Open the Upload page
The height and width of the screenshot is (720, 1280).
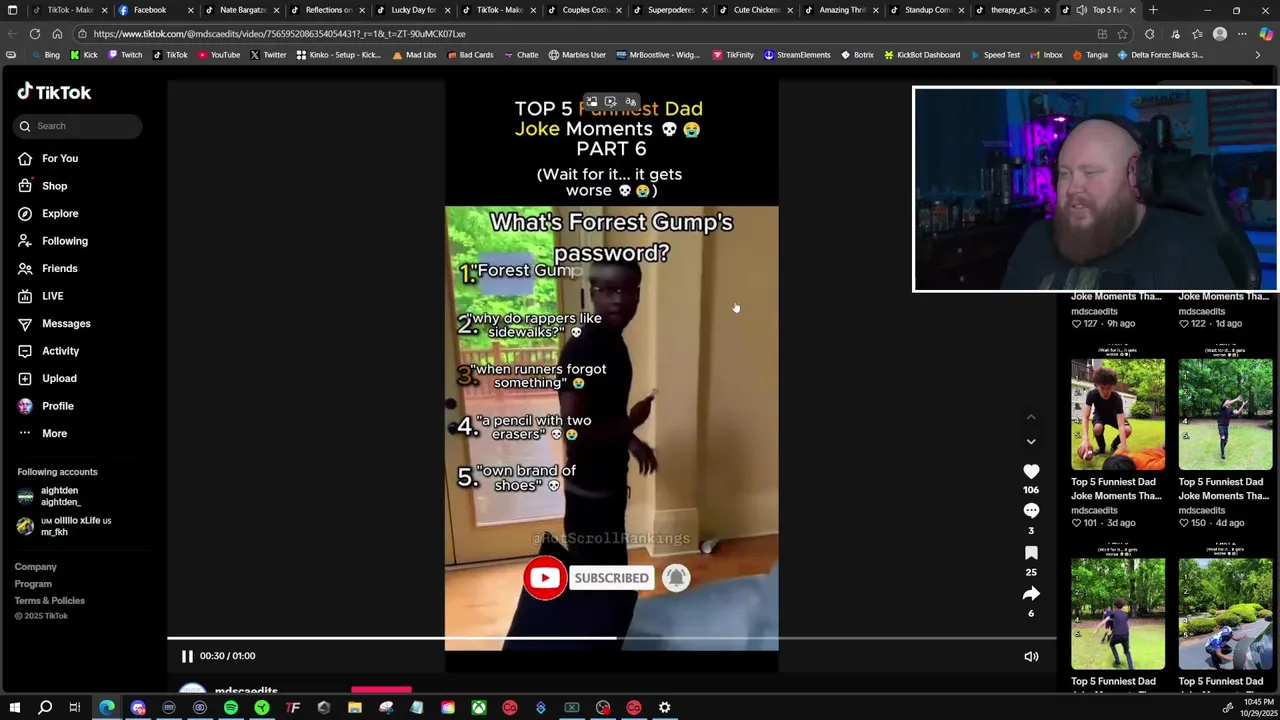[47, 378]
